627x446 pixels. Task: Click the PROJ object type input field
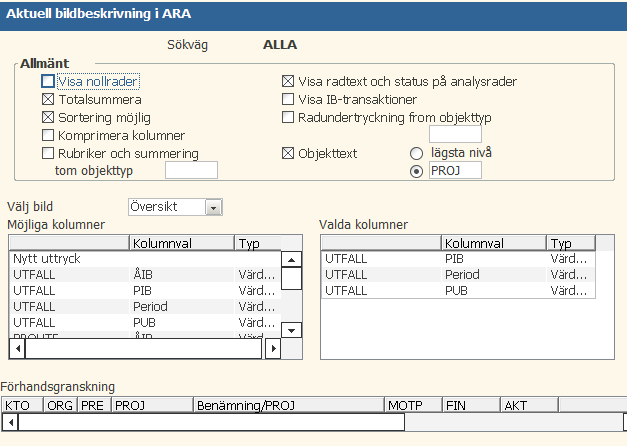coord(455,171)
